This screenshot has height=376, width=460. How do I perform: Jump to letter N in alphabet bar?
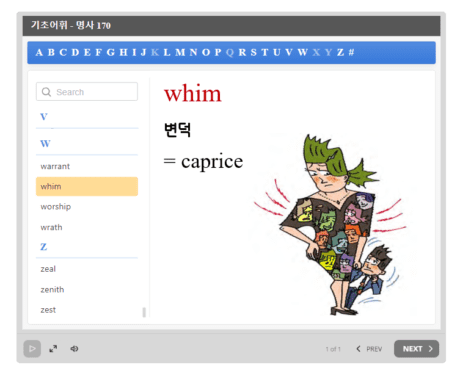(x=194, y=53)
